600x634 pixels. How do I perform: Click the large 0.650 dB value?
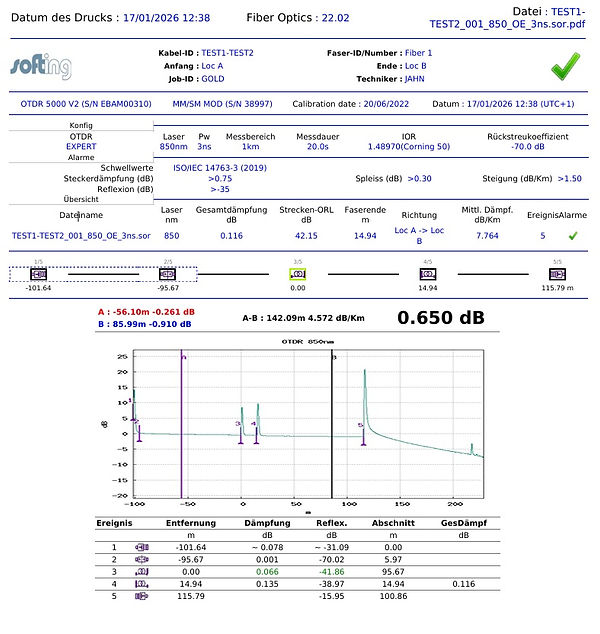point(441,317)
